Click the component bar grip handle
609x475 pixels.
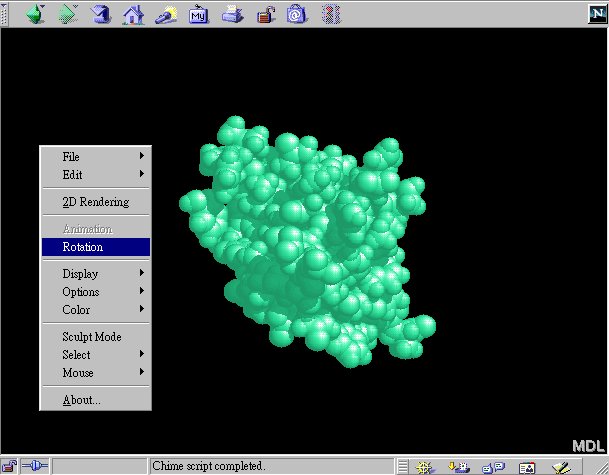[x=403, y=466]
